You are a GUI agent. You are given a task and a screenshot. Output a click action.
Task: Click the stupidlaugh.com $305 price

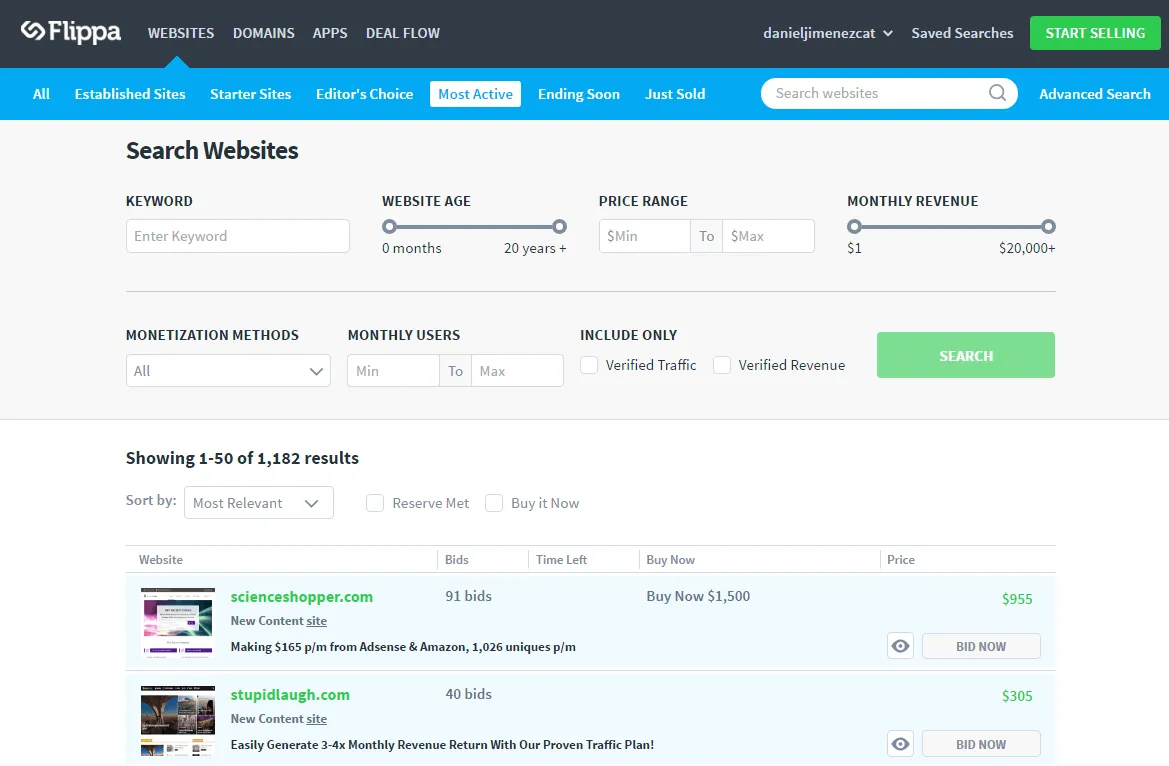point(1017,696)
